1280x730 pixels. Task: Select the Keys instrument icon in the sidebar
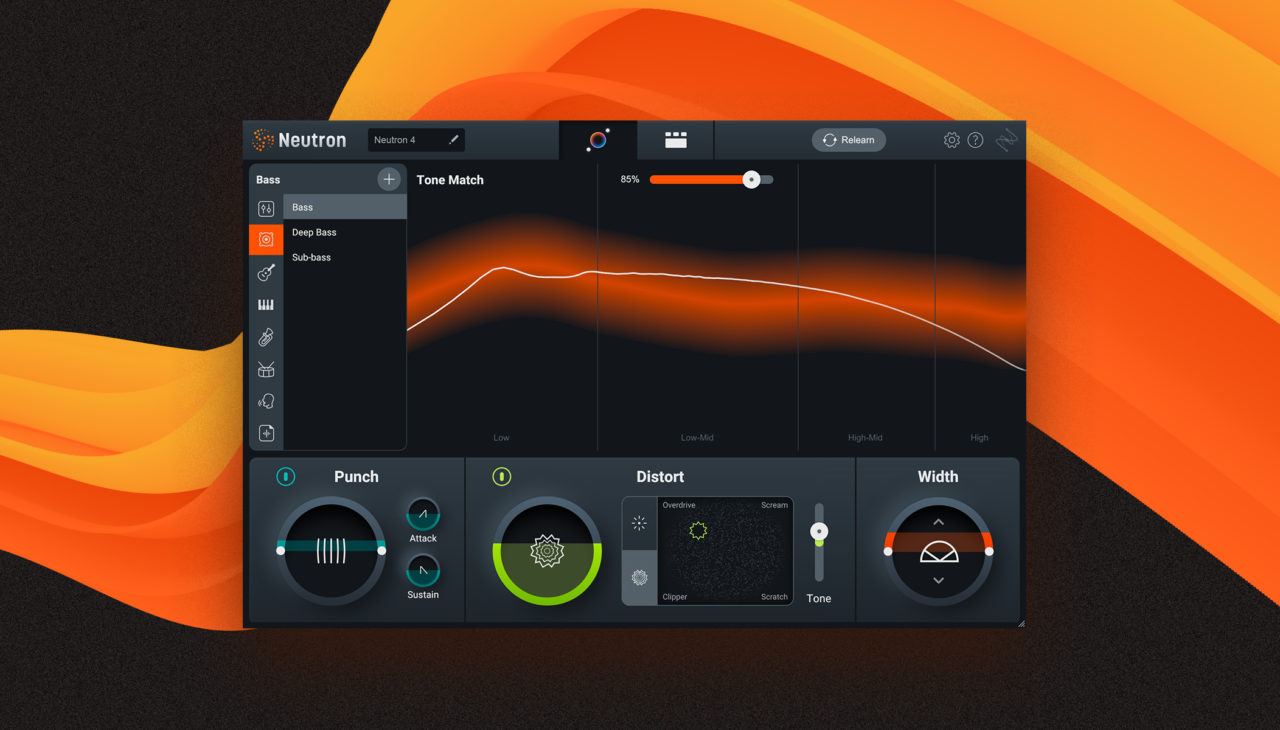pos(265,305)
